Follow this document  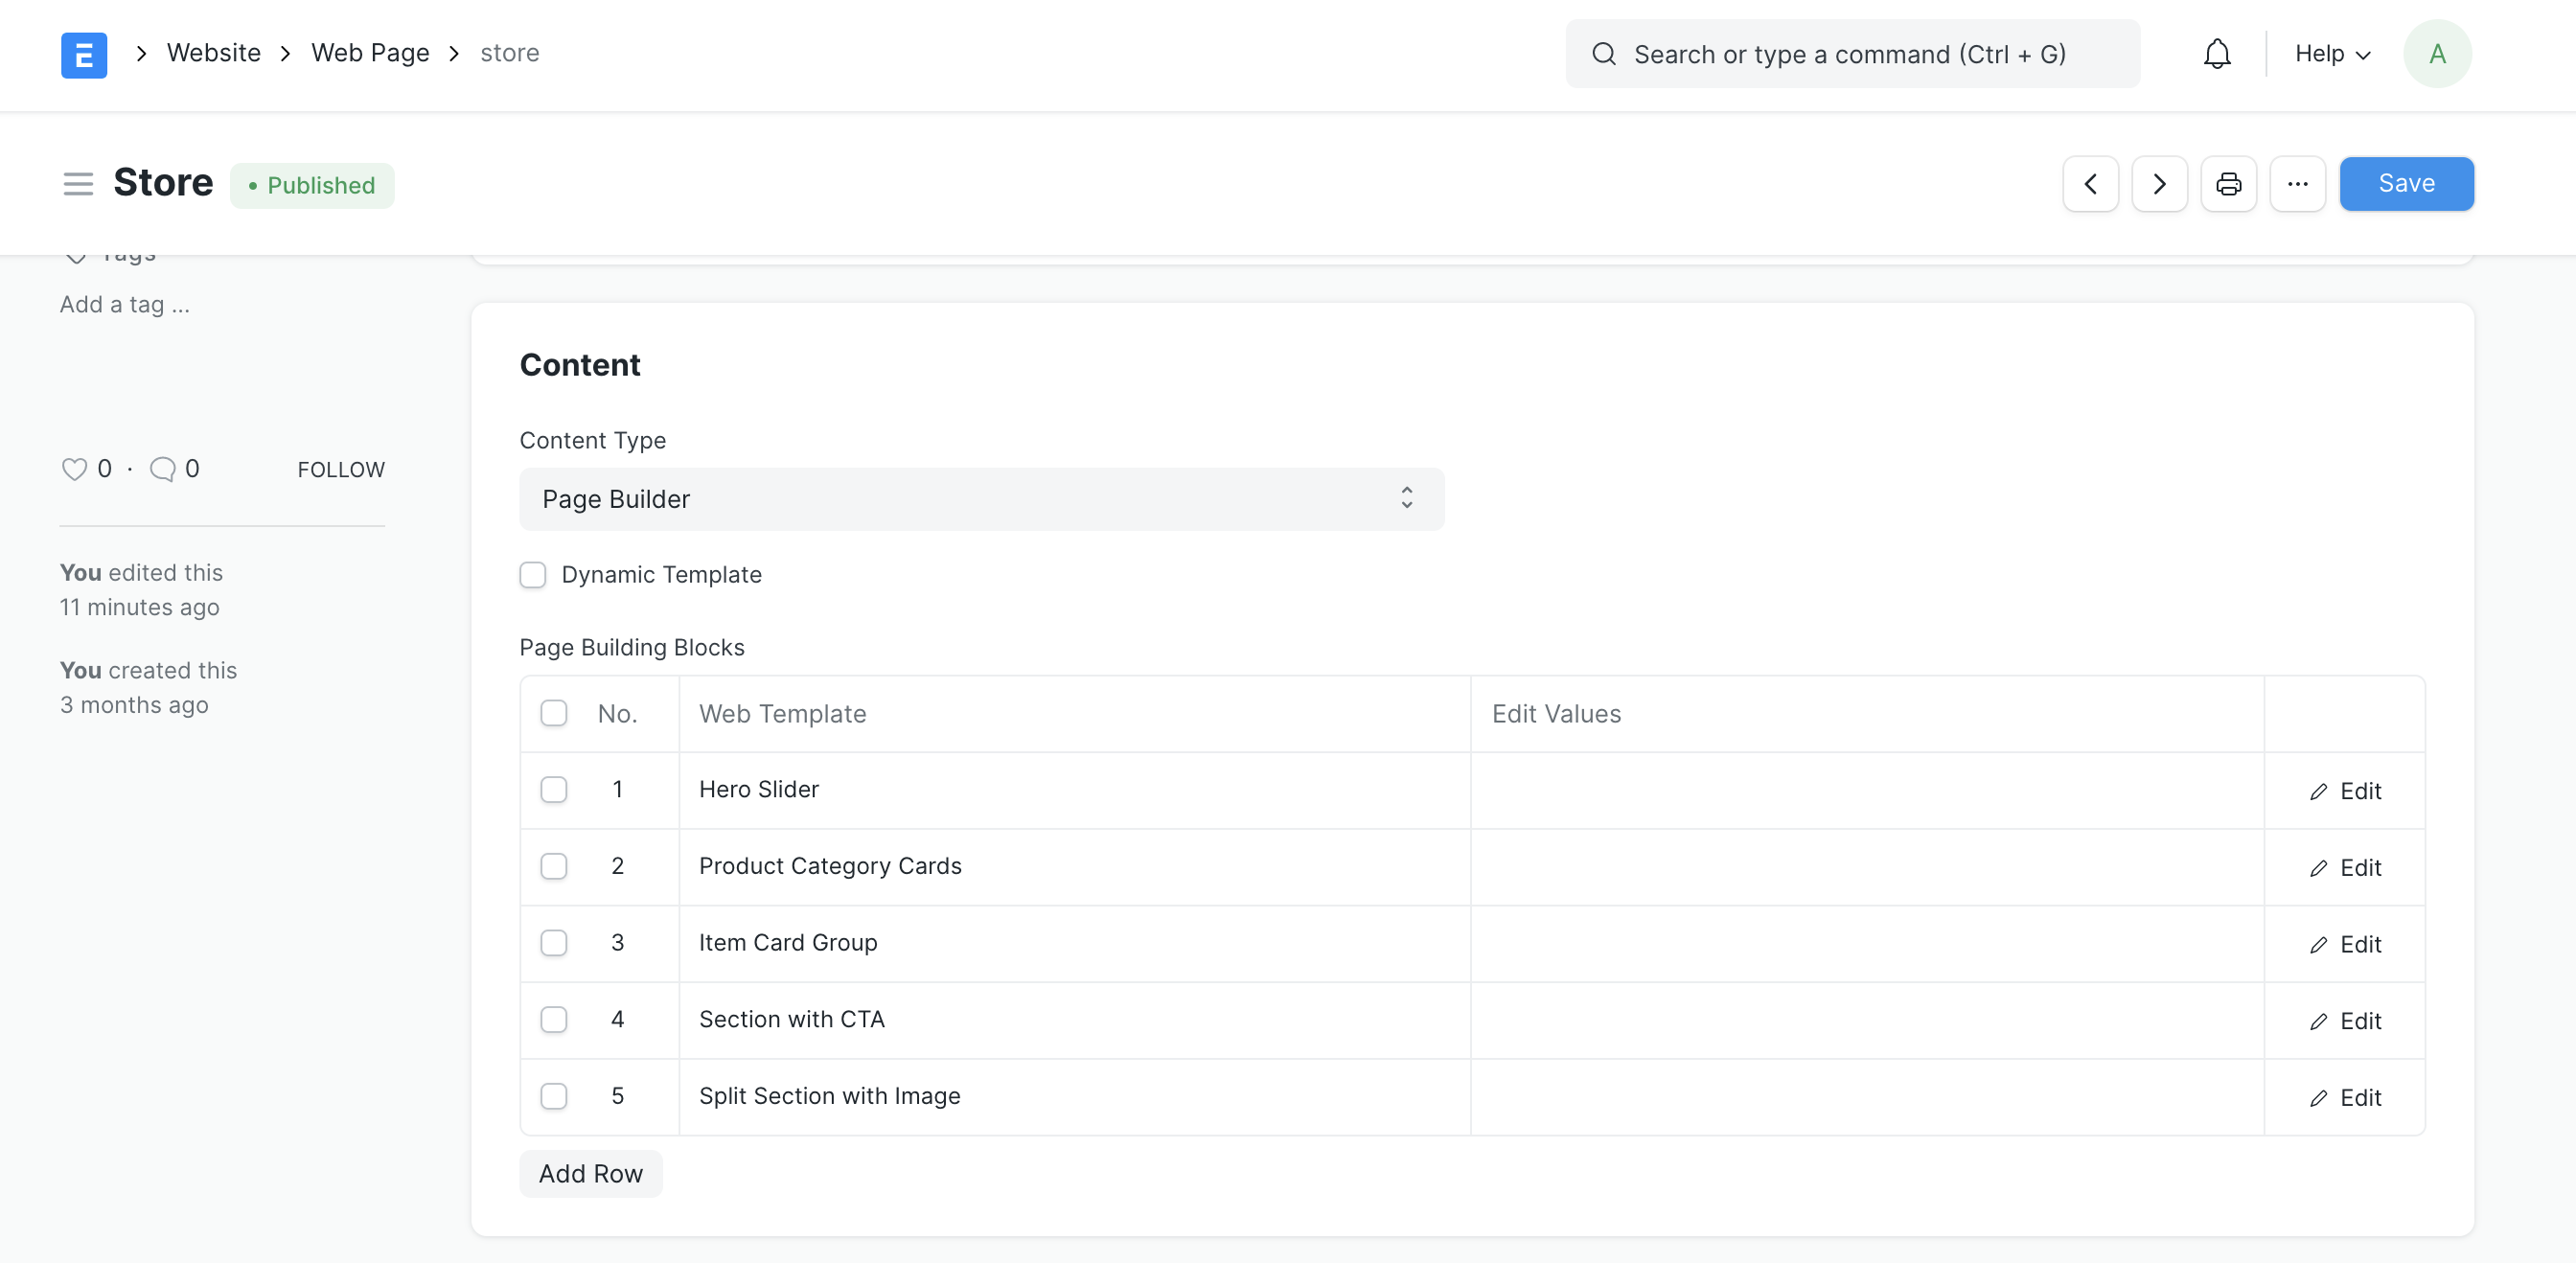click(x=341, y=468)
